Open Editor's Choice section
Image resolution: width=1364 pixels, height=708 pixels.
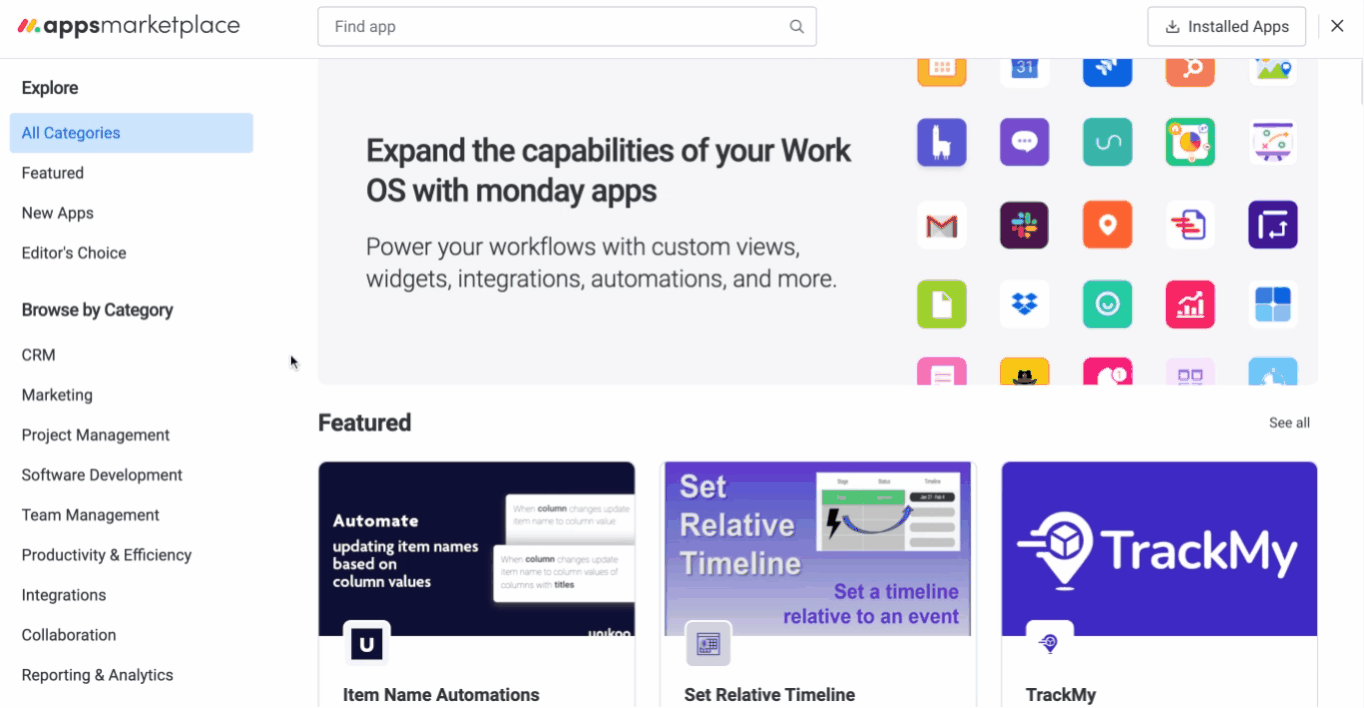(74, 253)
